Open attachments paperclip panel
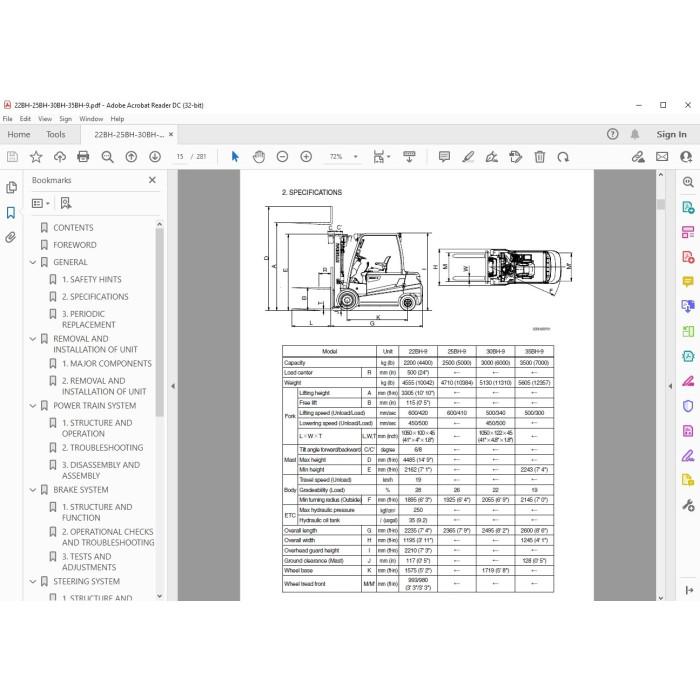 (x=11, y=237)
